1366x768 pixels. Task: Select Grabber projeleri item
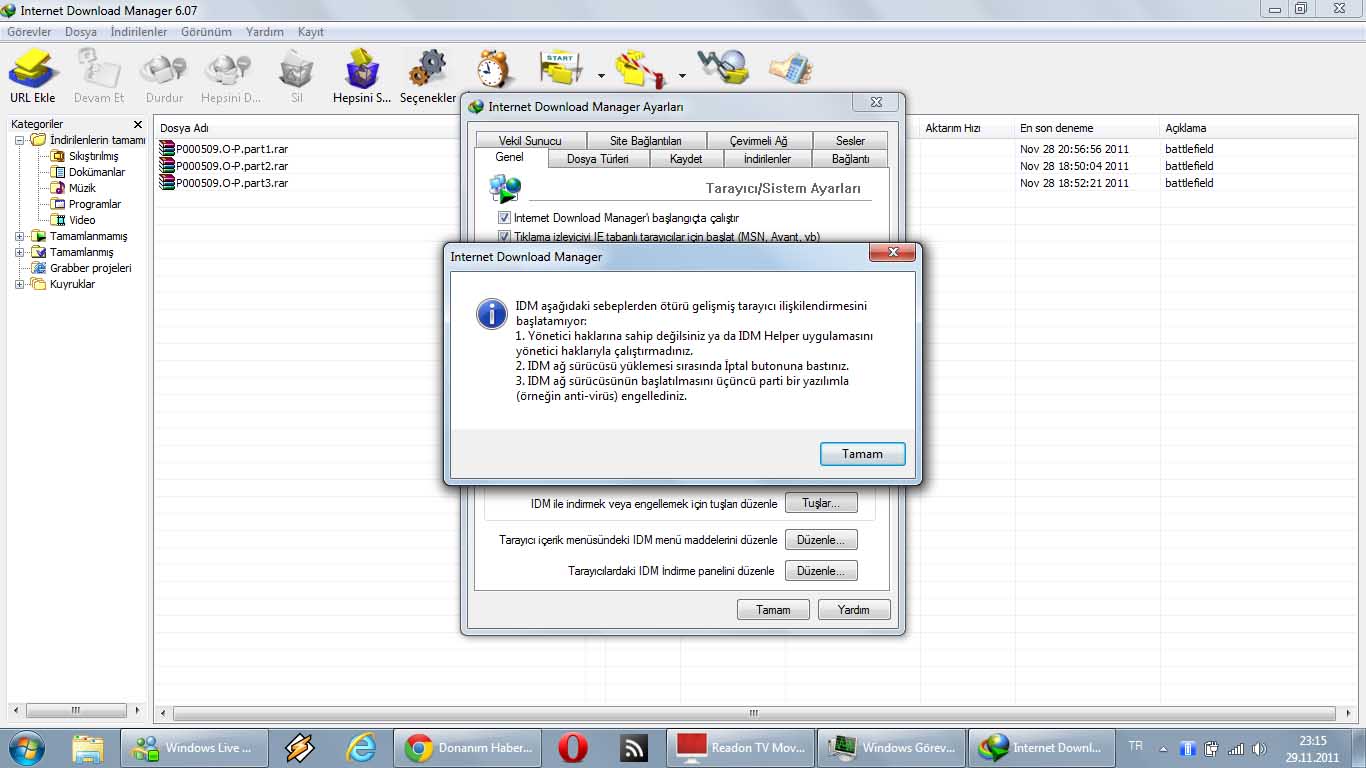coord(90,268)
